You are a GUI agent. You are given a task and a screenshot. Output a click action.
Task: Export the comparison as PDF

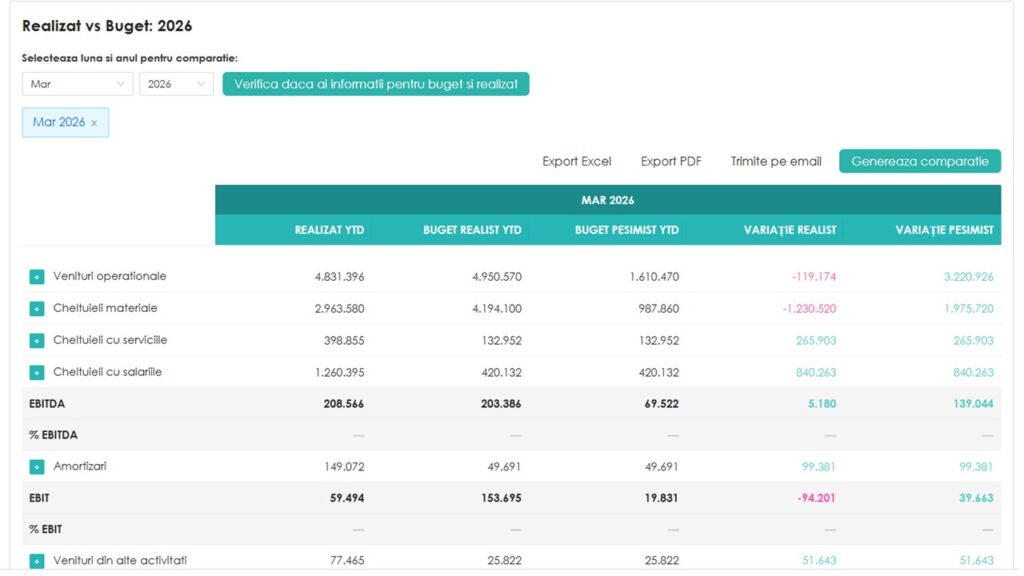pos(671,161)
